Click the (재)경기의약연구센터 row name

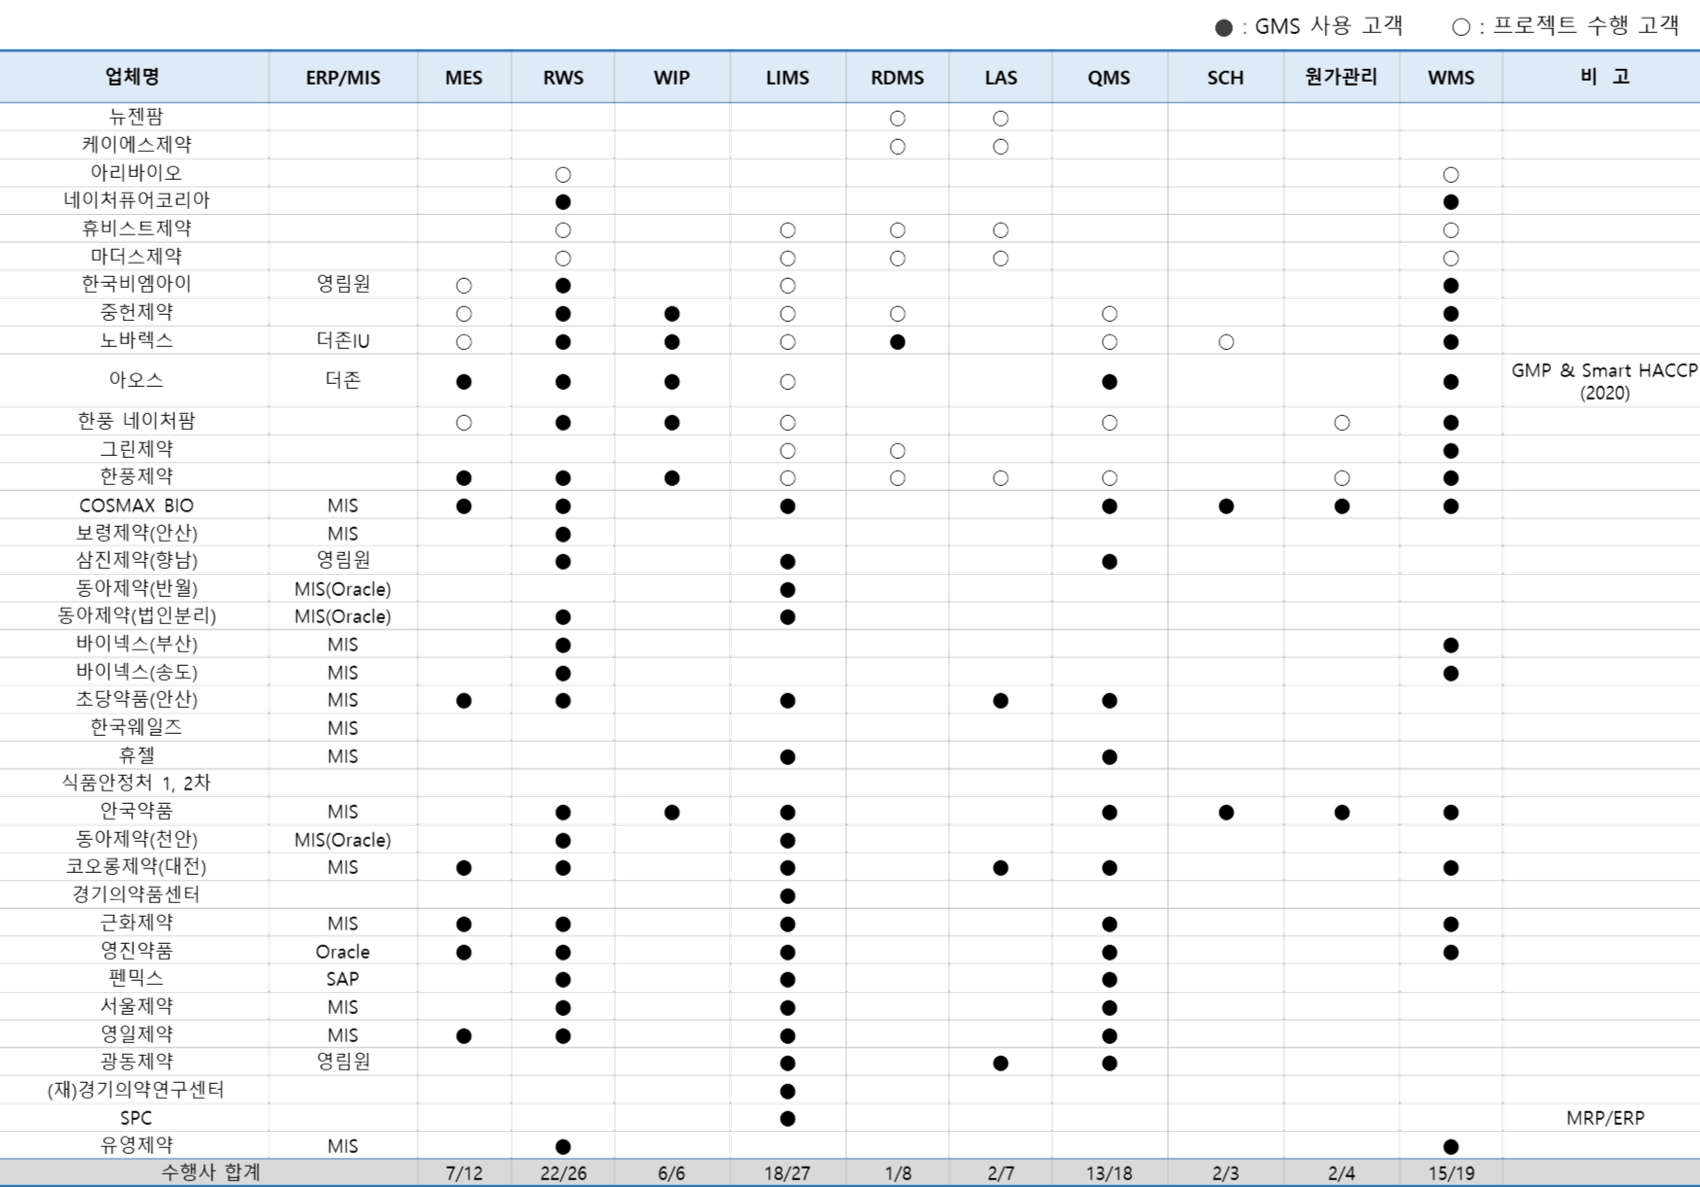point(136,1090)
